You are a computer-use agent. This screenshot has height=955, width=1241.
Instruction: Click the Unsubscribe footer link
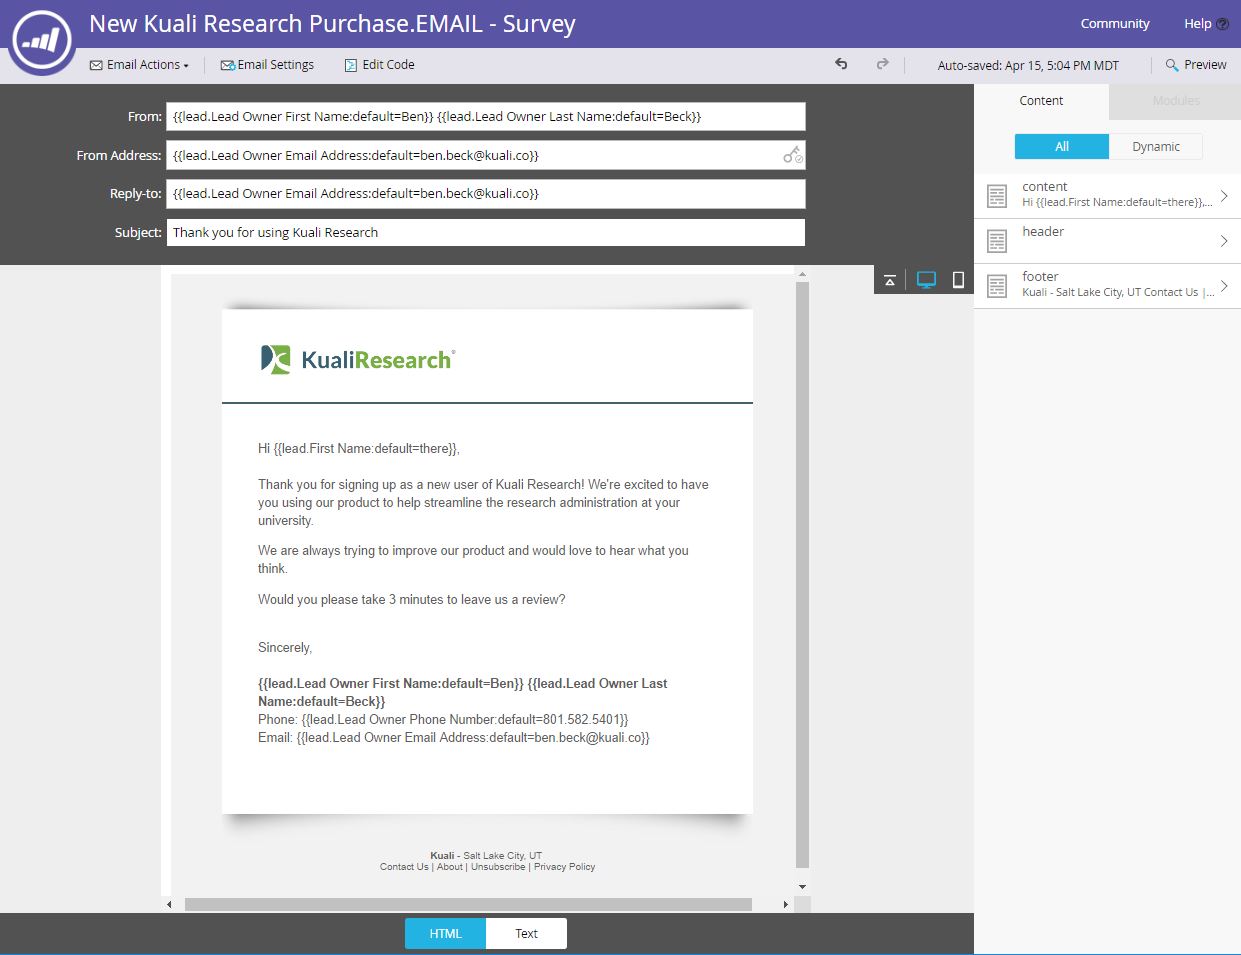point(498,867)
